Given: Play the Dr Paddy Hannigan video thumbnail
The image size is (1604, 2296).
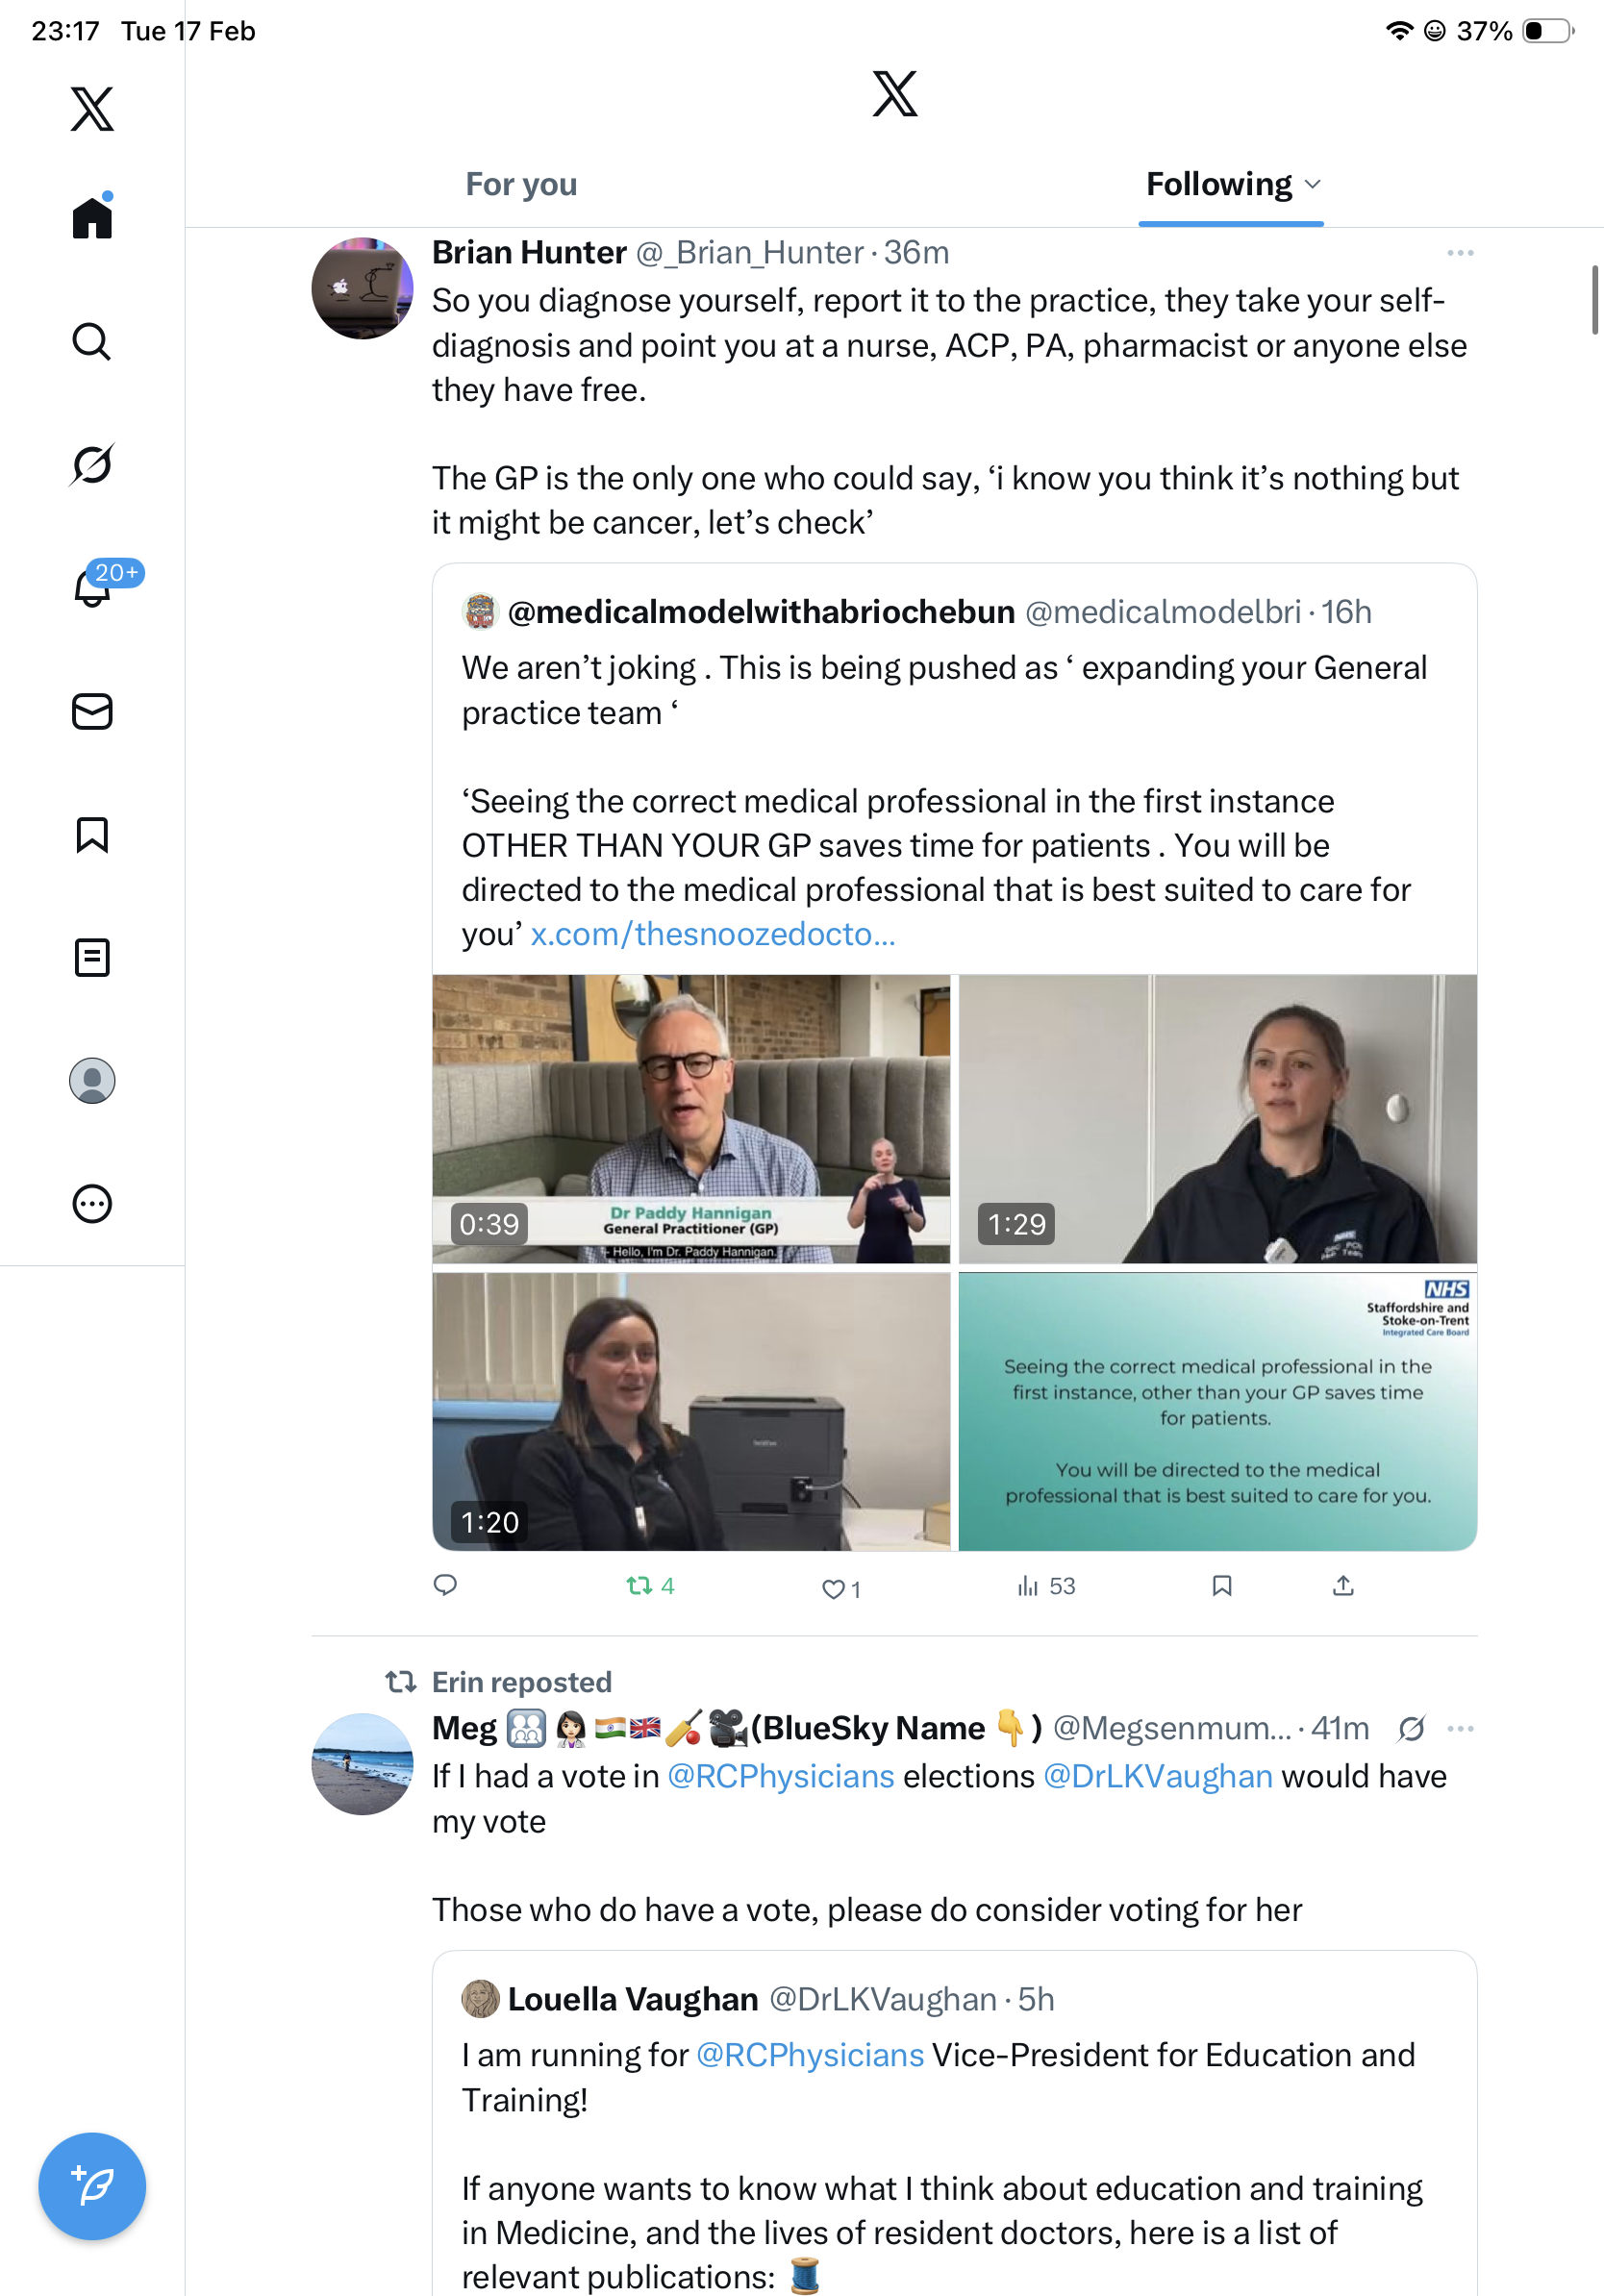Looking at the screenshot, I should [x=691, y=1119].
